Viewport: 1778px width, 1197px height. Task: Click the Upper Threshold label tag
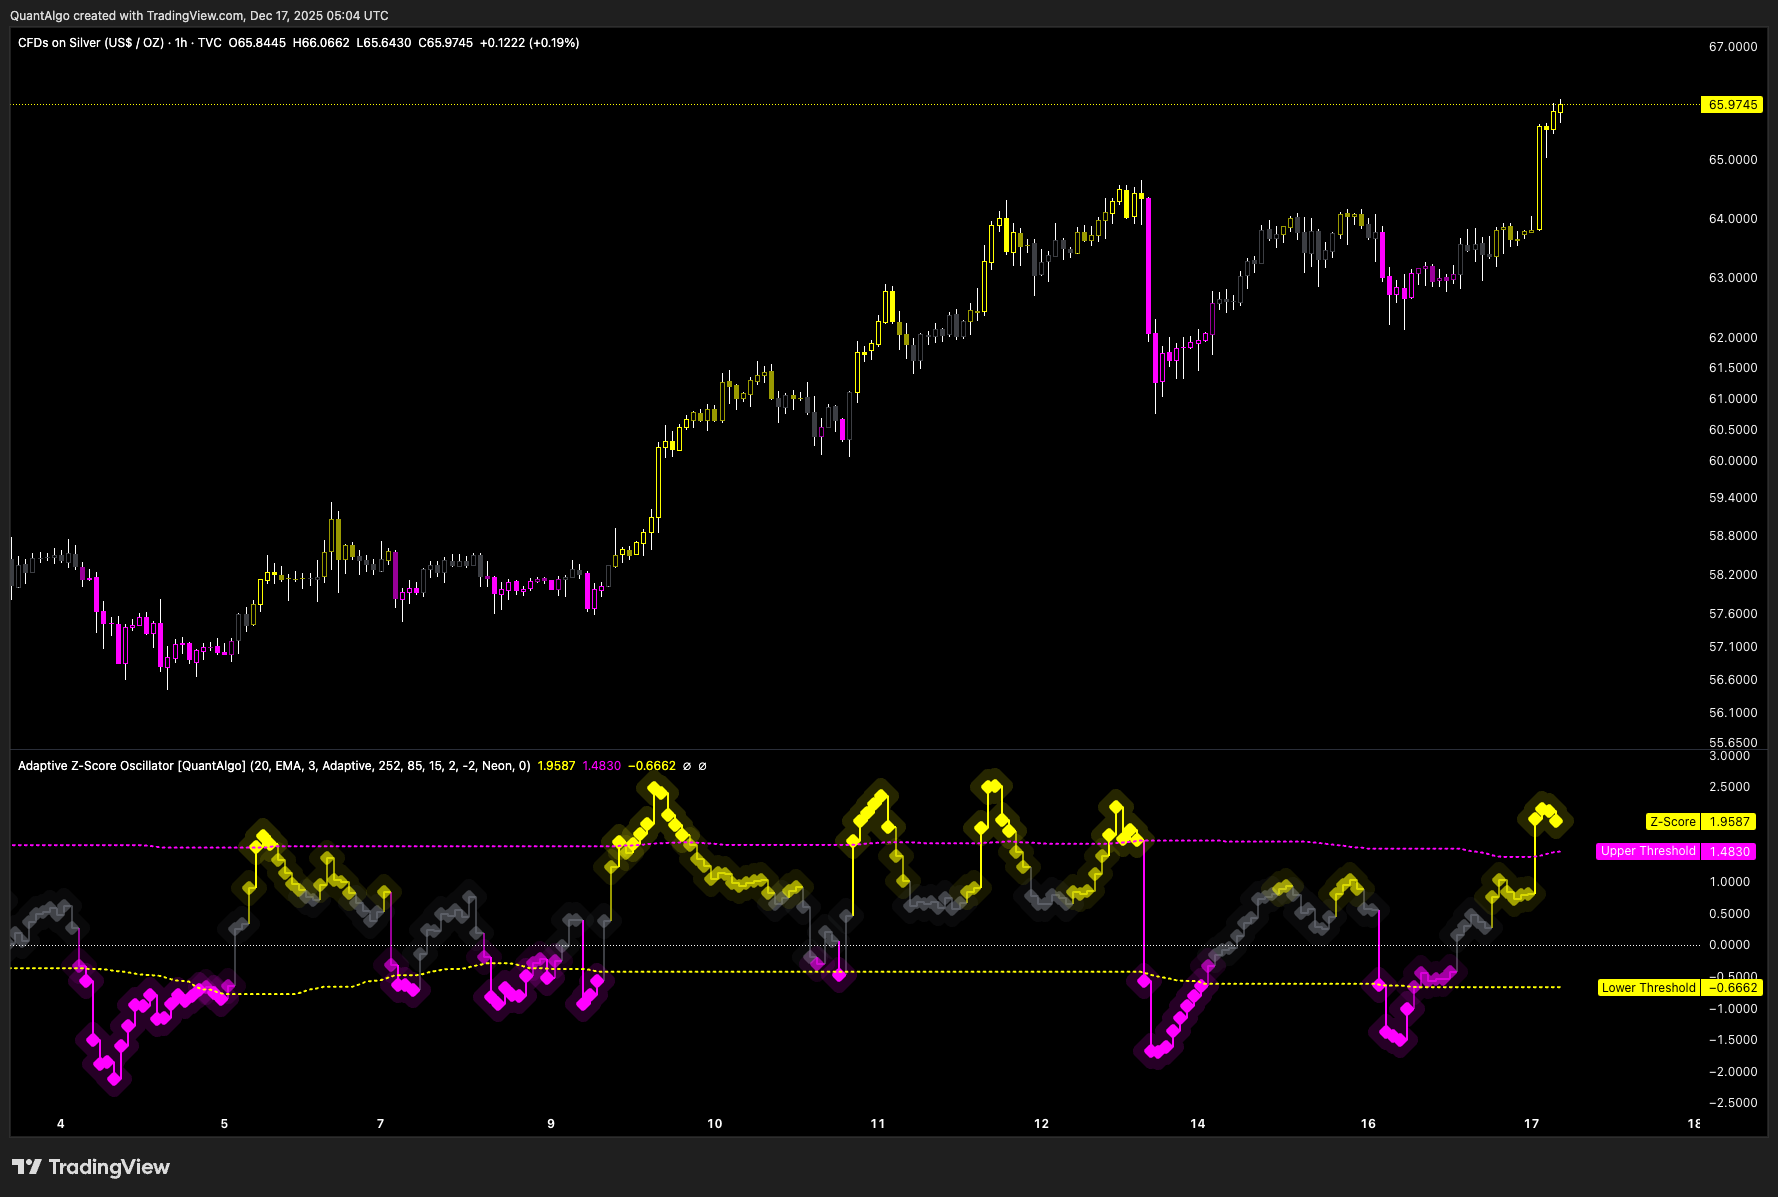point(1648,851)
